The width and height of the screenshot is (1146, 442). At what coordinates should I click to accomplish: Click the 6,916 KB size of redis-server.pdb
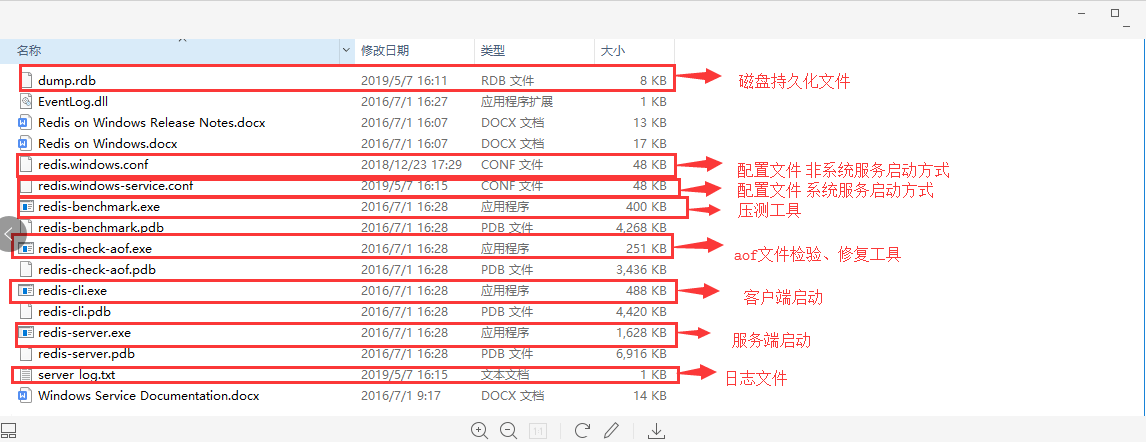tap(641, 354)
